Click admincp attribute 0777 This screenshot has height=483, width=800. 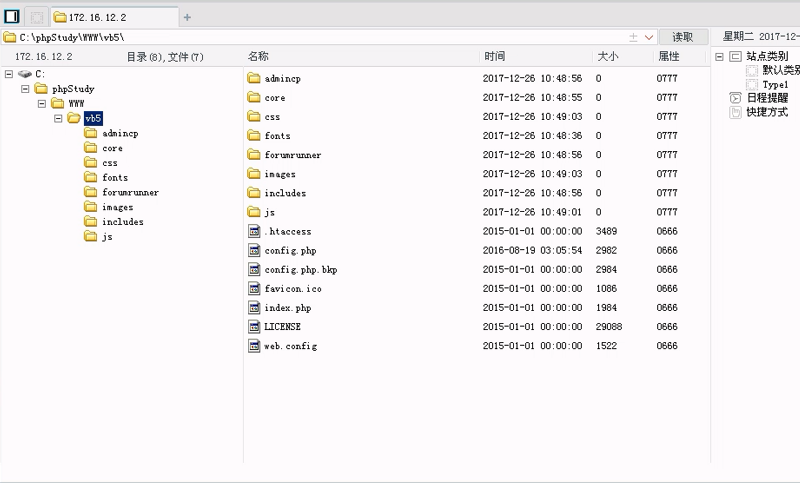667,78
